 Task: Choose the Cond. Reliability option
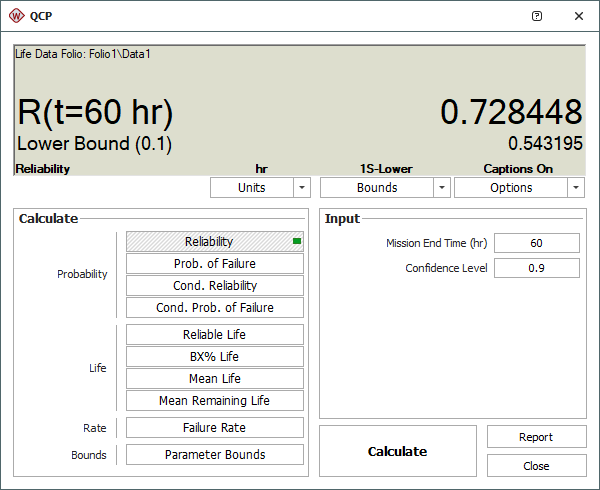pos(215,286)
